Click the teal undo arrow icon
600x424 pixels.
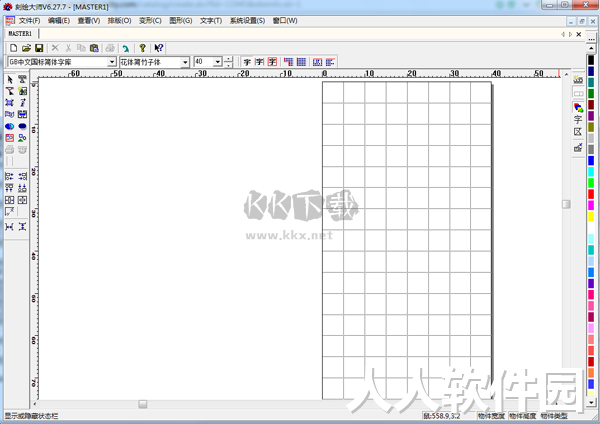coord(126,48)
